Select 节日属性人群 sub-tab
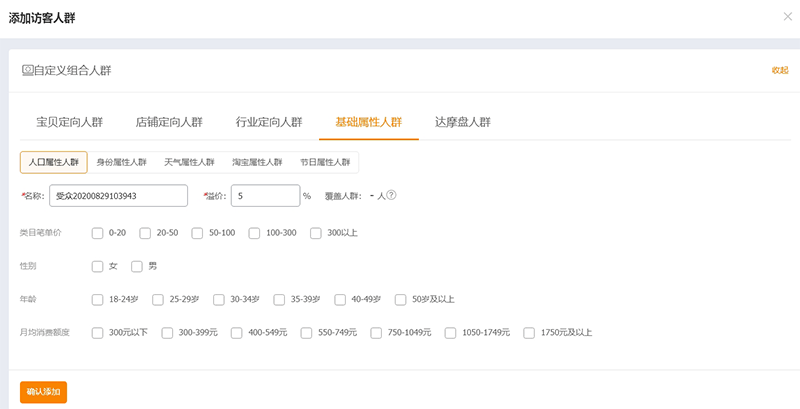This screenshot has height=409, width=800. (x=325, y=162)
